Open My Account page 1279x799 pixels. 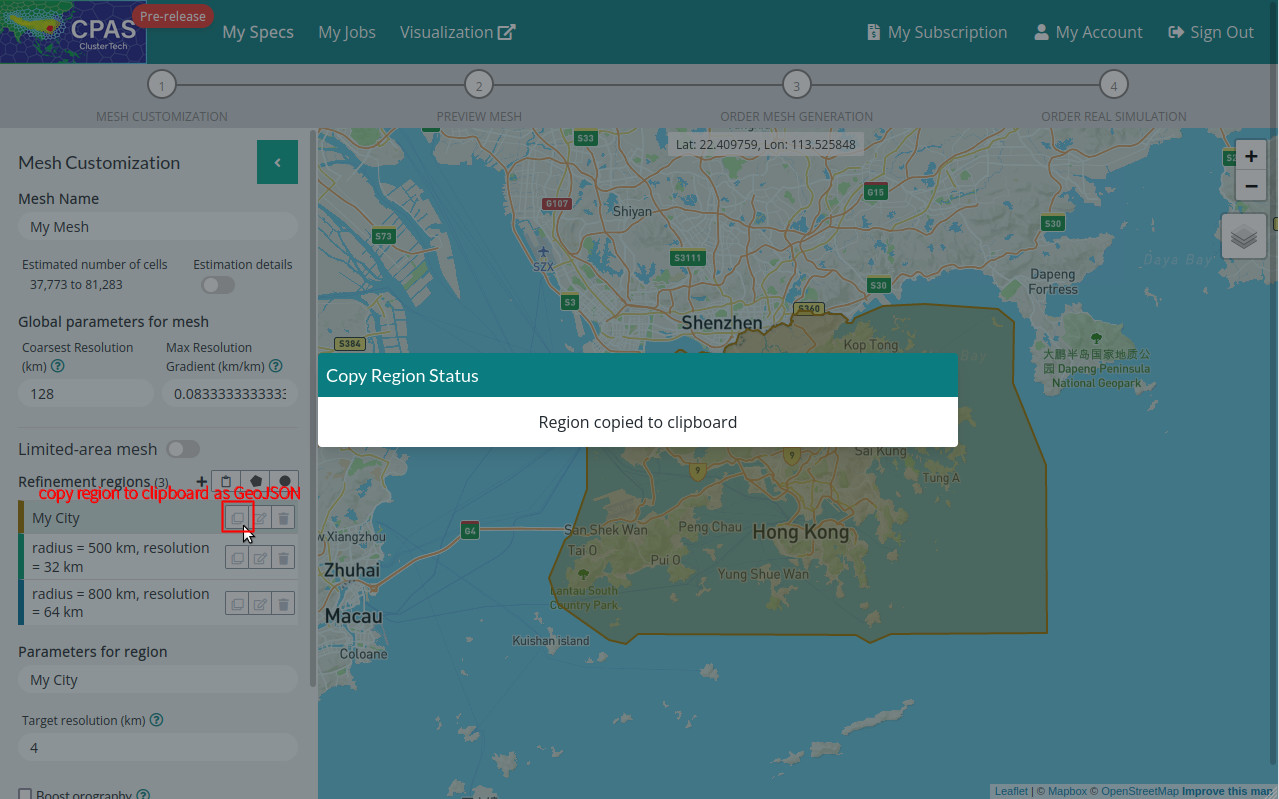tap(1088, 32)
